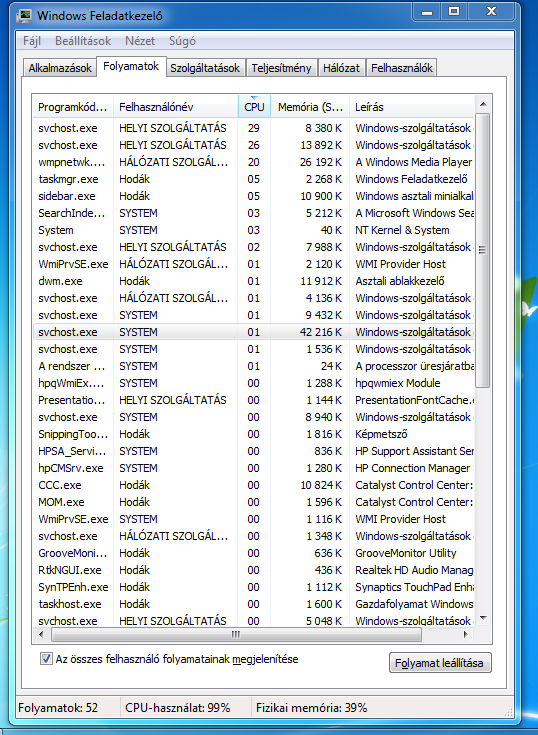The width and height of the screenshot is (538, 735).
Task: Sort by the Leírás column header
Action: coord(412,107)
